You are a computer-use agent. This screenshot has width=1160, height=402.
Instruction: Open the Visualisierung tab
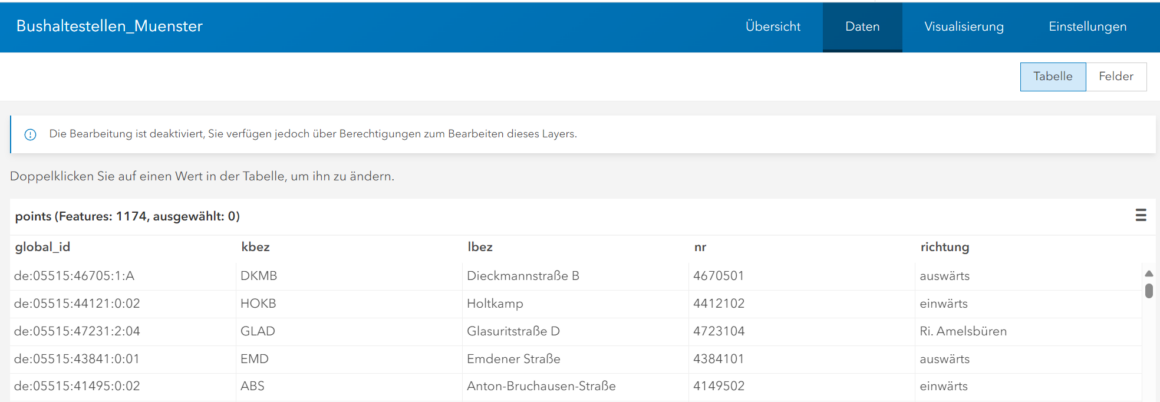(964, 27)
